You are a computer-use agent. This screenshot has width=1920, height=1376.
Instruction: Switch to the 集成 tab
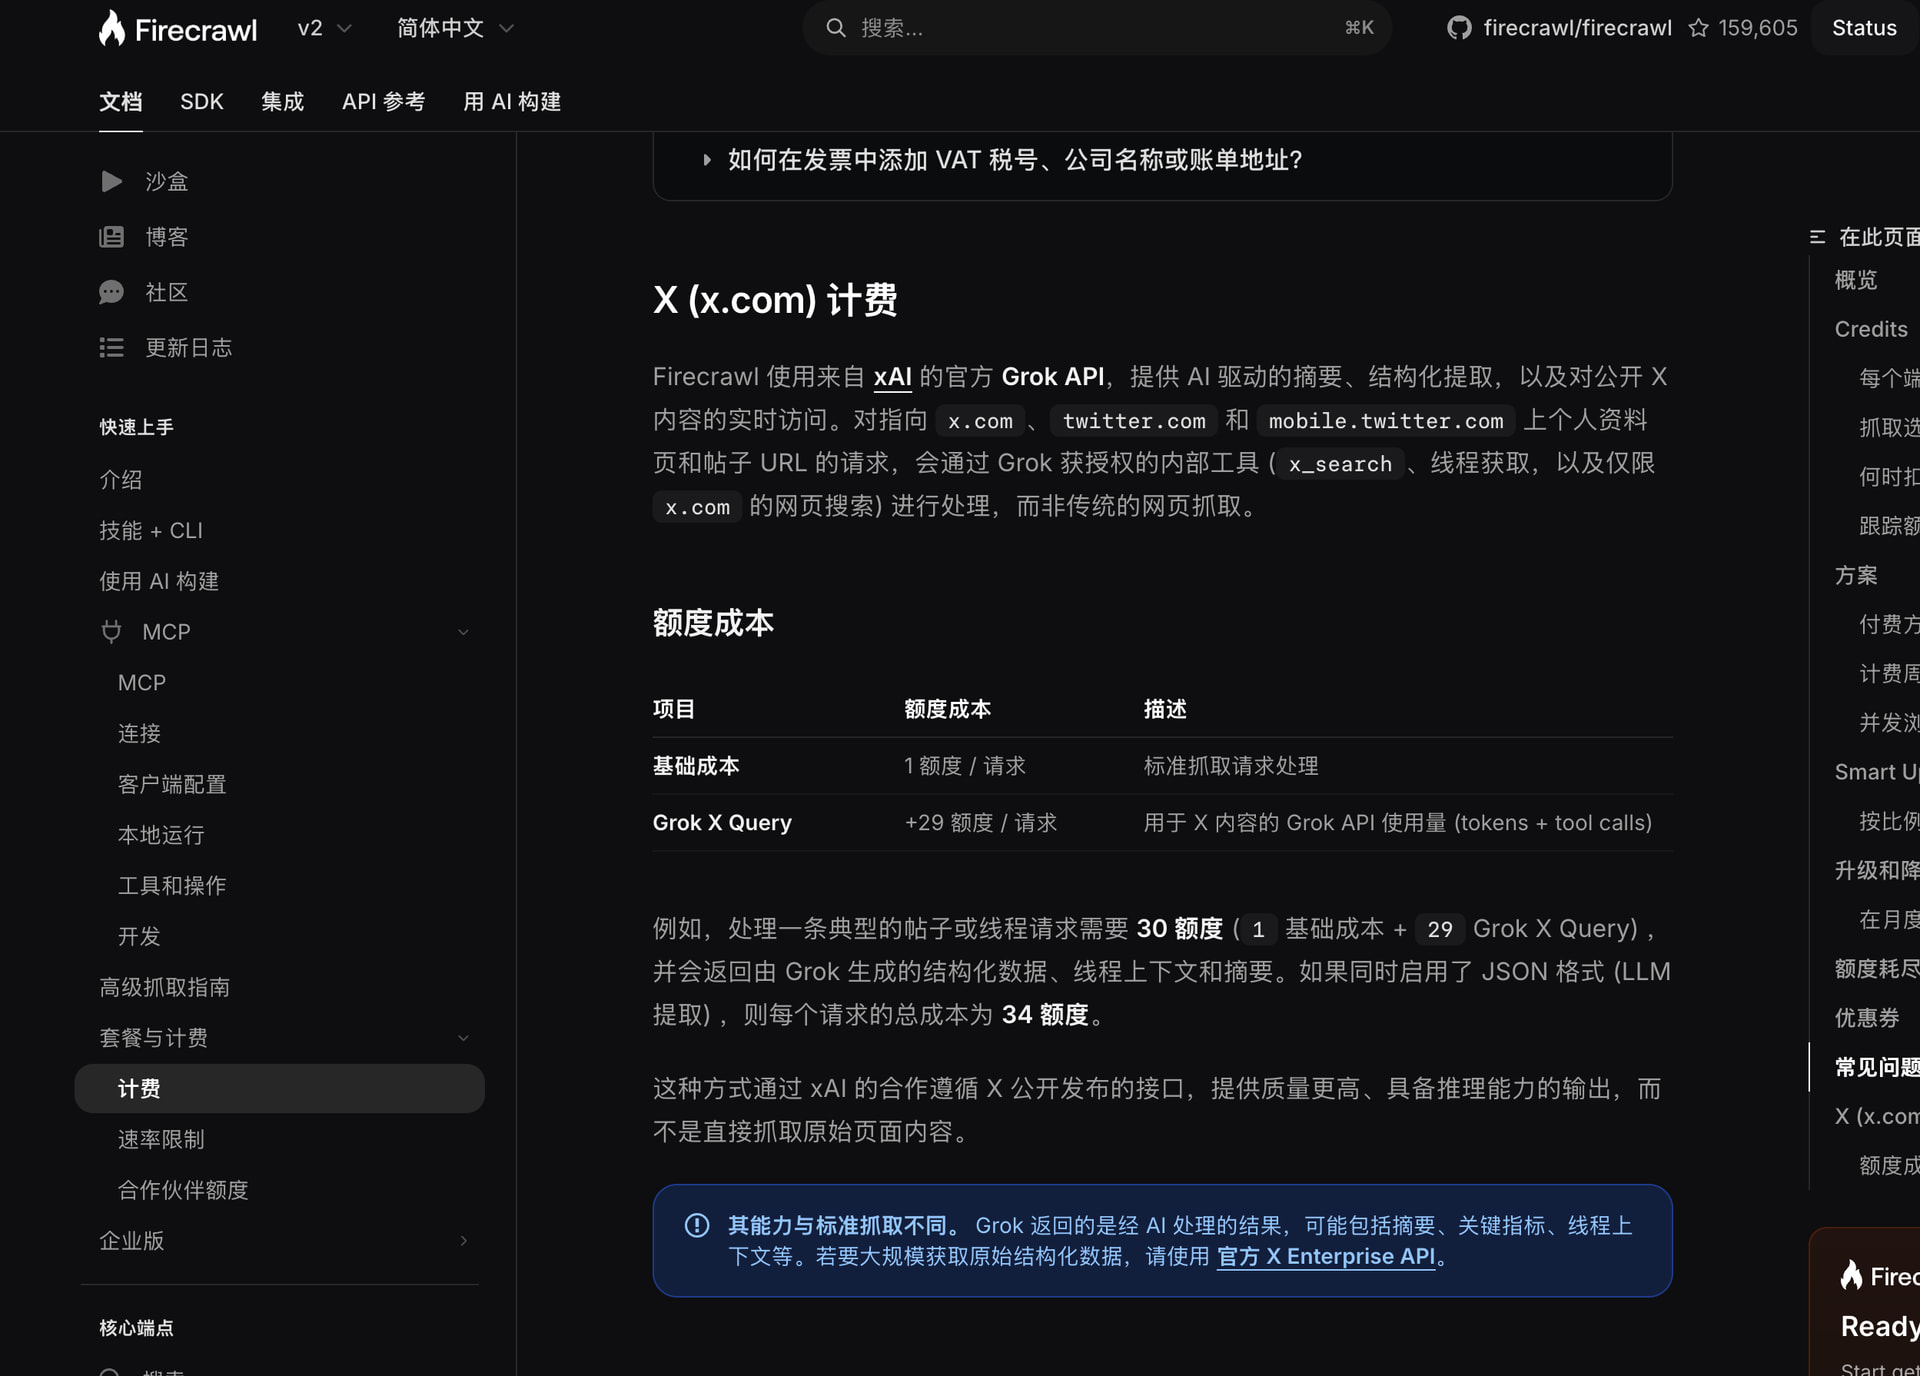tap(283, 102)
